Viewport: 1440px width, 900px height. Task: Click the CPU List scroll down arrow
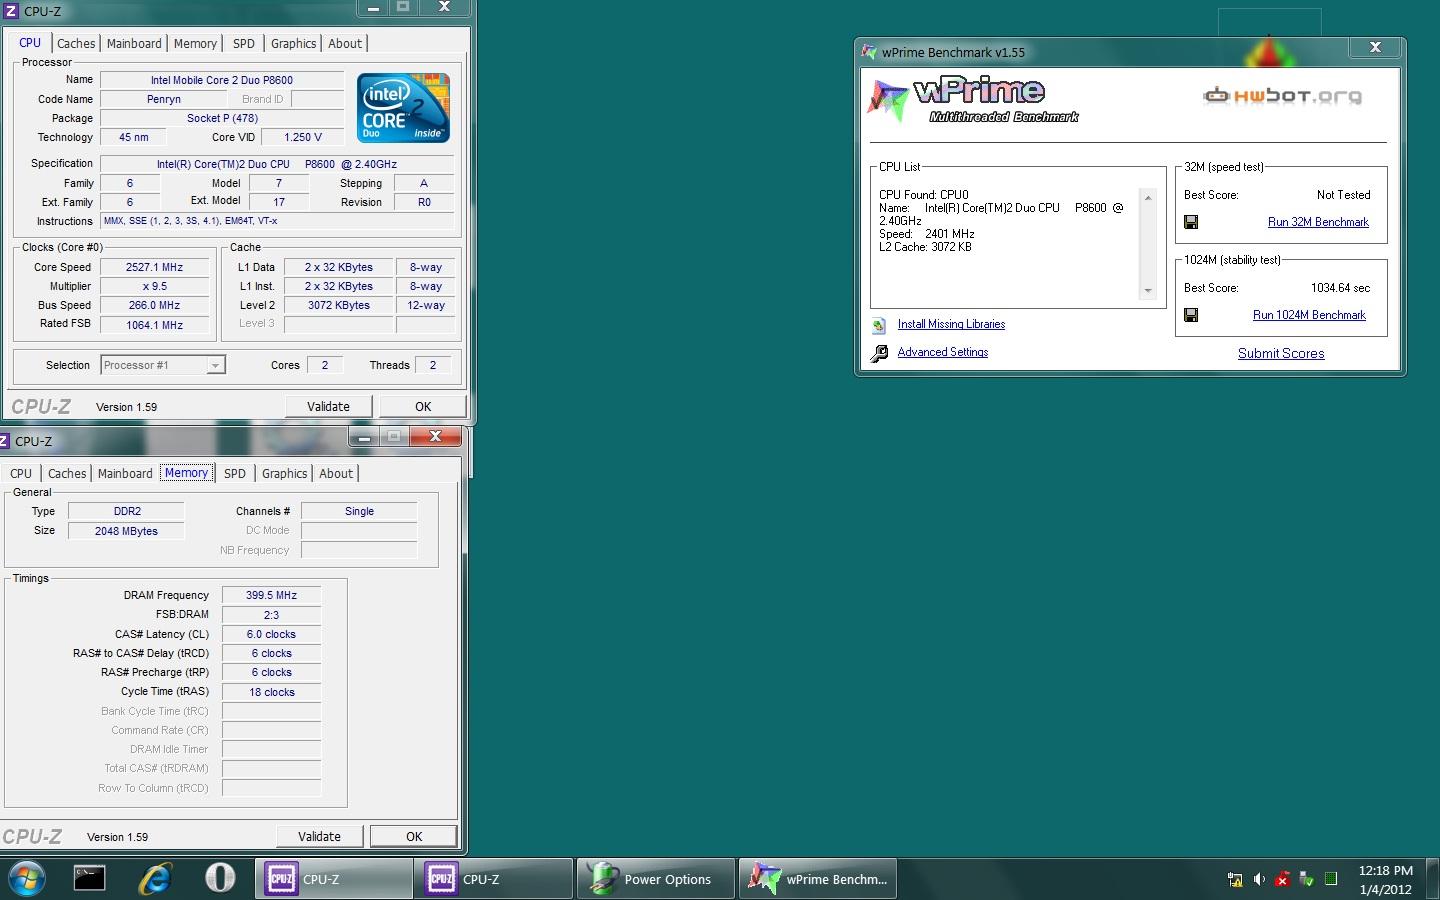(x=1148, y=291)
